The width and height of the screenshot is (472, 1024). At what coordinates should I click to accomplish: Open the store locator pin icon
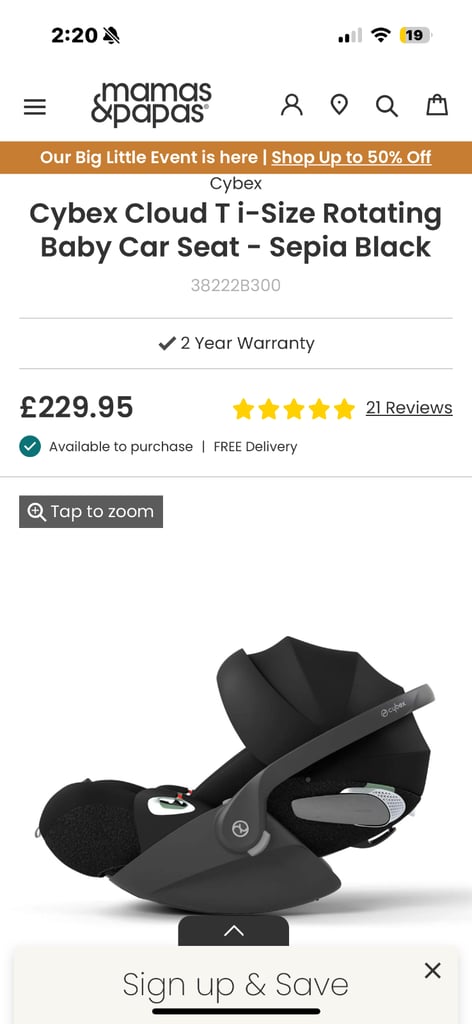pos(339,104)
